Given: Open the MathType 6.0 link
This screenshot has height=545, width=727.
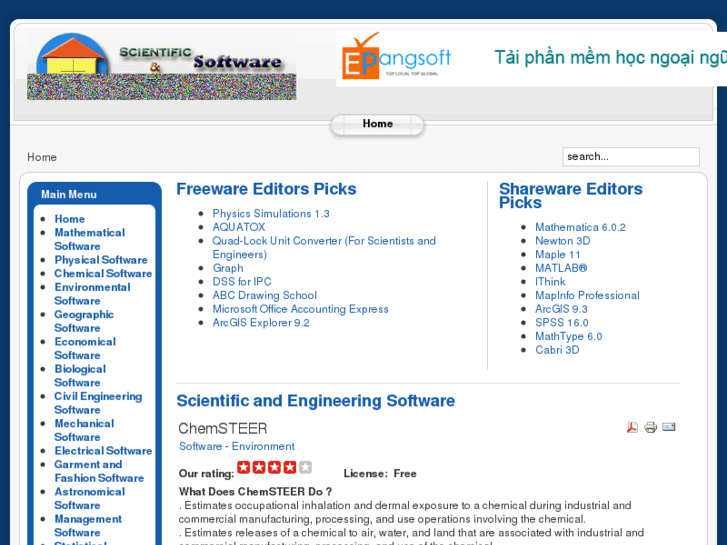Looking at the screenshot, I should [568, 336].
